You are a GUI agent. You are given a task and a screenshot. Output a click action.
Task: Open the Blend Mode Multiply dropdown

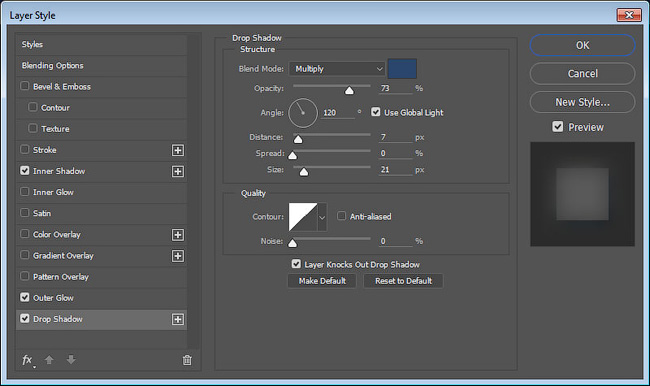[337, 69]
